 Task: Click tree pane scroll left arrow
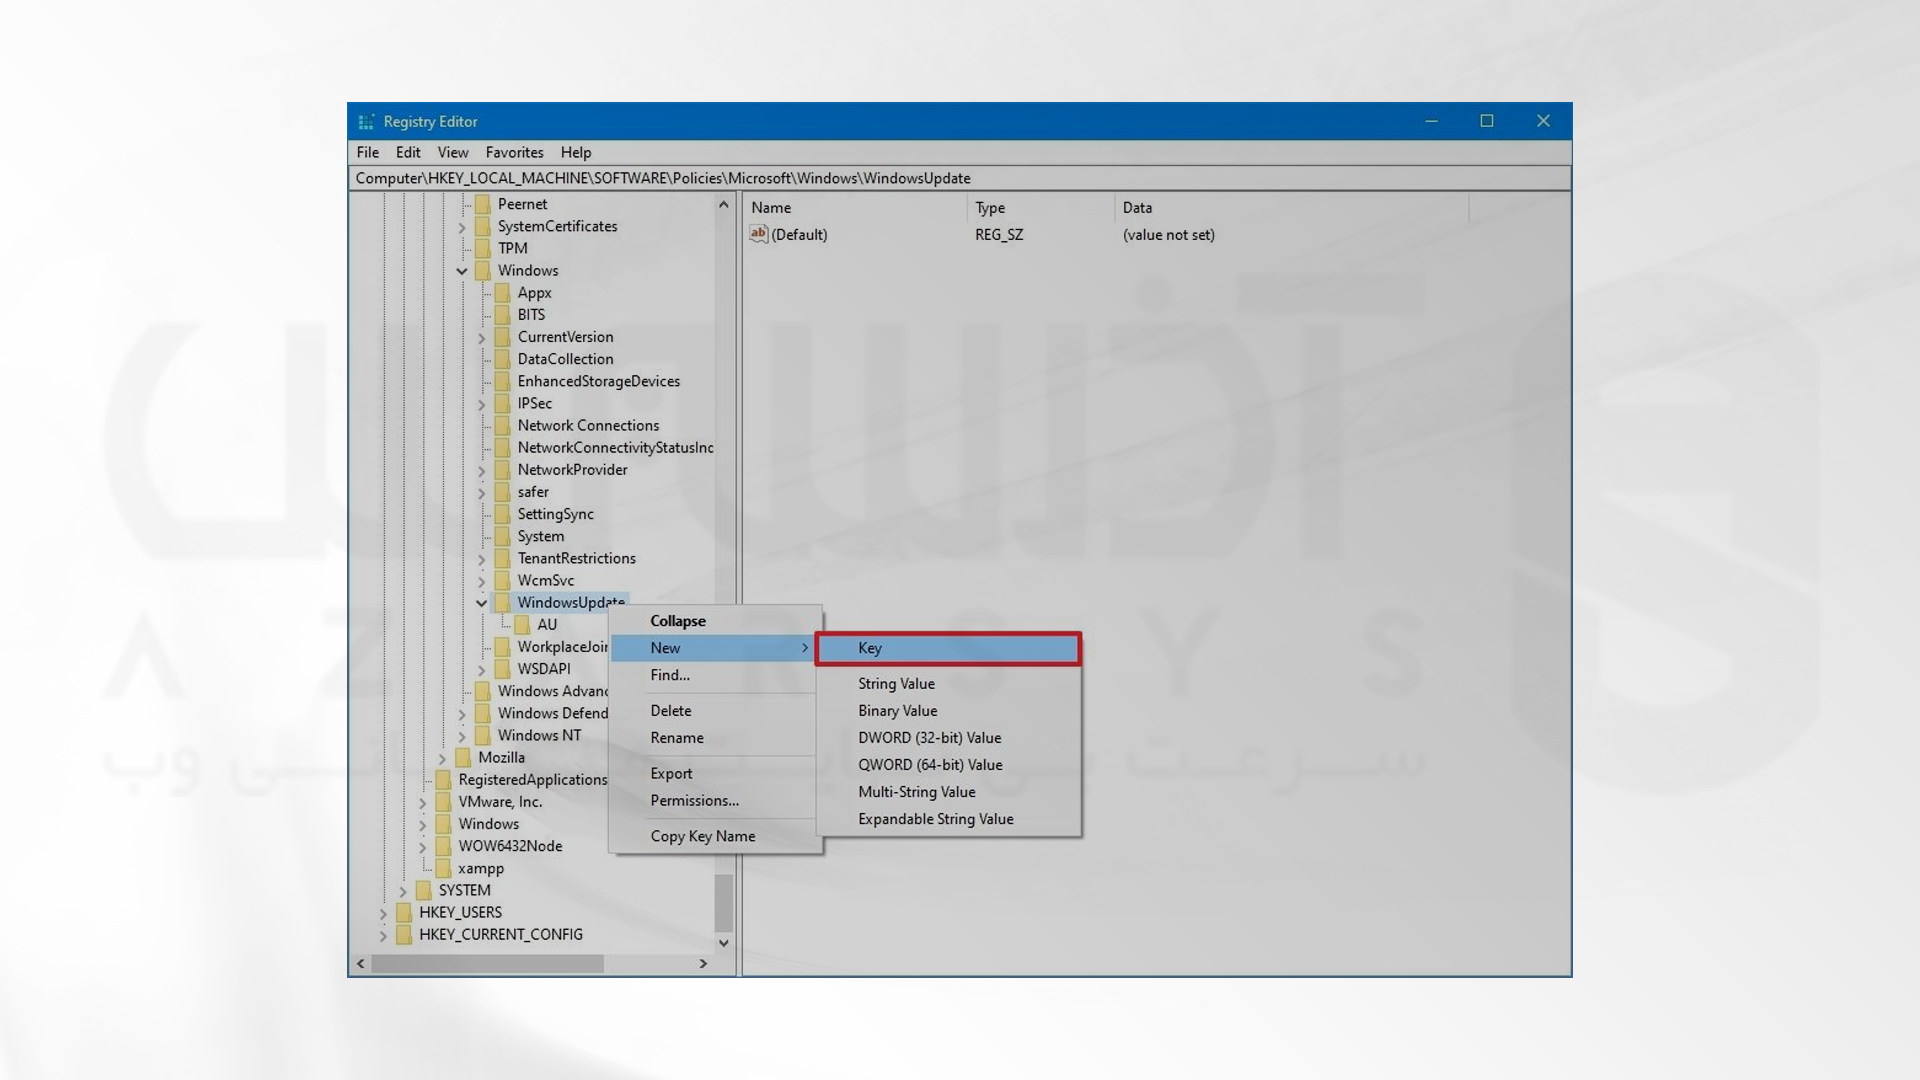(361, 964)
